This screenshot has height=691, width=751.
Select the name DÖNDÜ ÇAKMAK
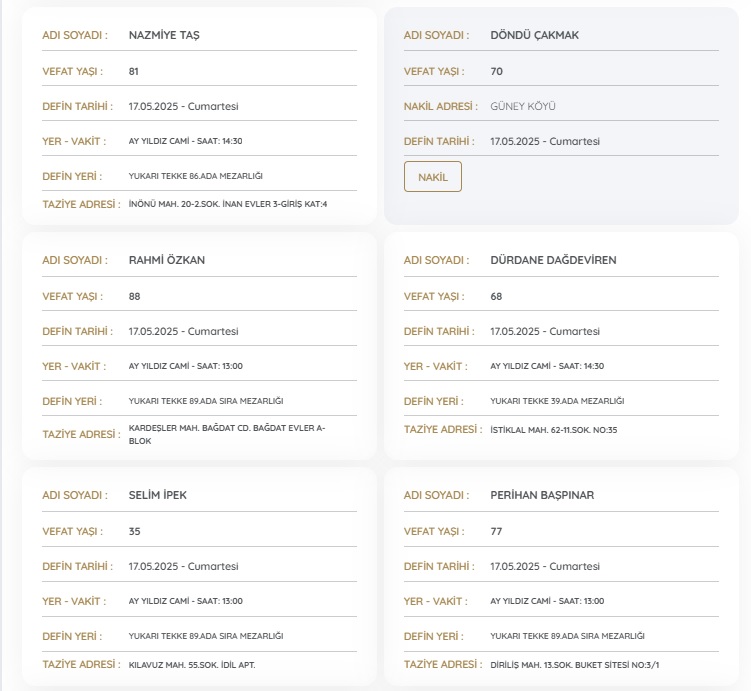coord(535,35)
